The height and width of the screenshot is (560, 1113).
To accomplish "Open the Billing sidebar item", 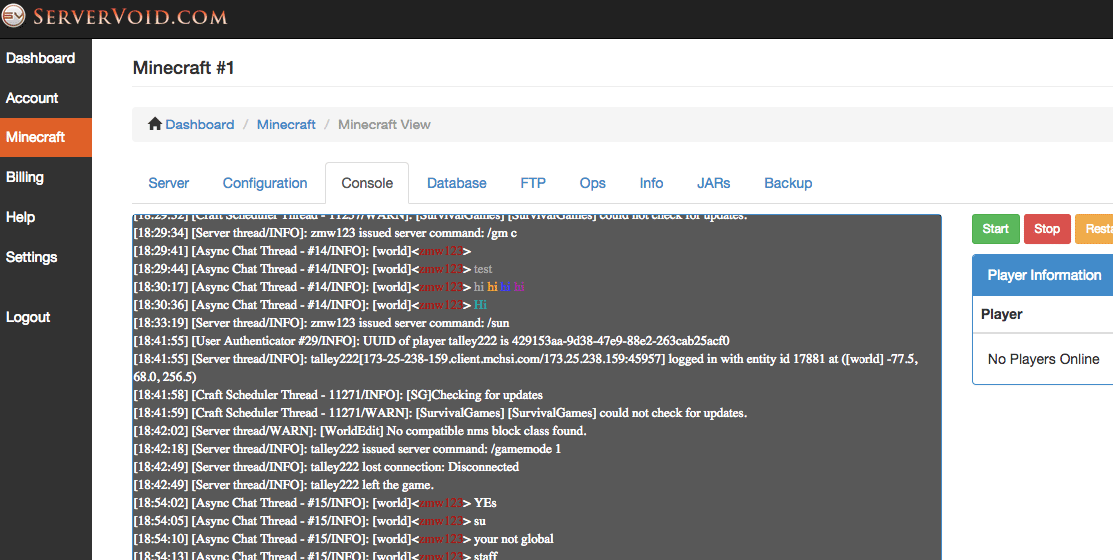I will 25,177.
